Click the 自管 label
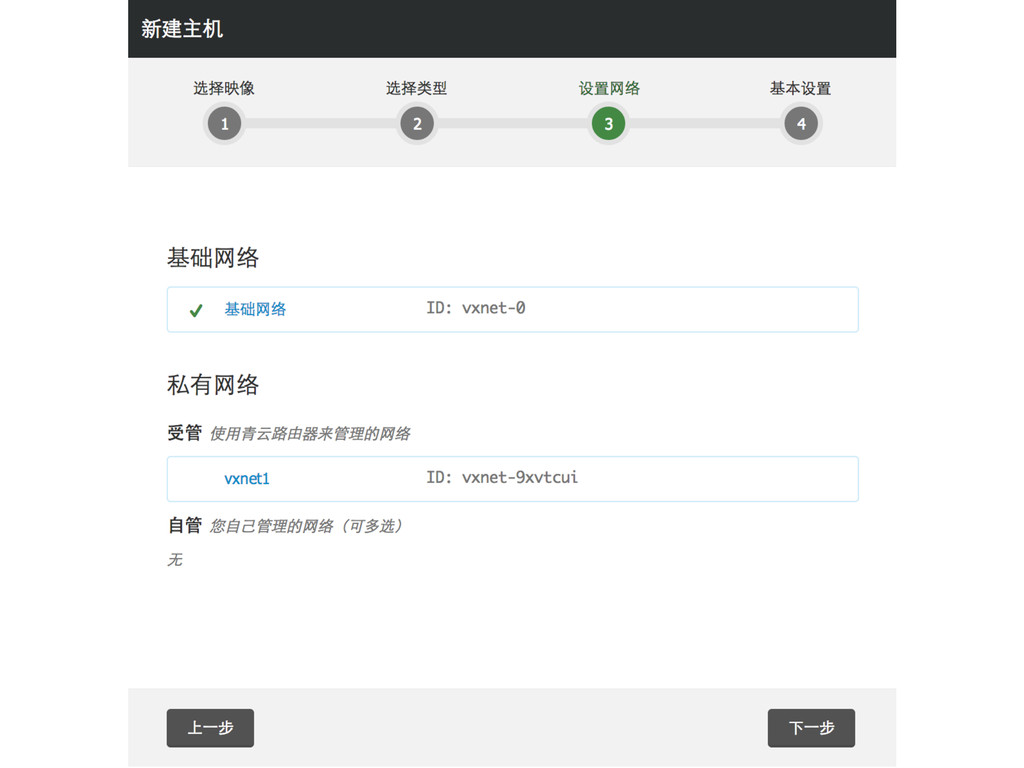Image resolution: width=1024 pixels, height=768 pixels. tap(185, 525)
